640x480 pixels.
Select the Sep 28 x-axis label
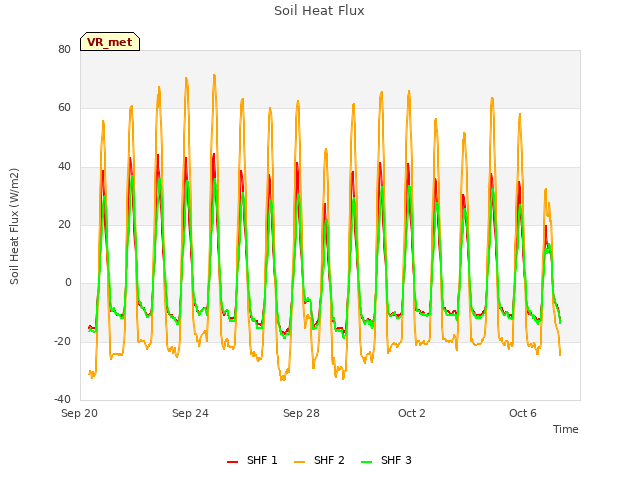pos(301,413)
